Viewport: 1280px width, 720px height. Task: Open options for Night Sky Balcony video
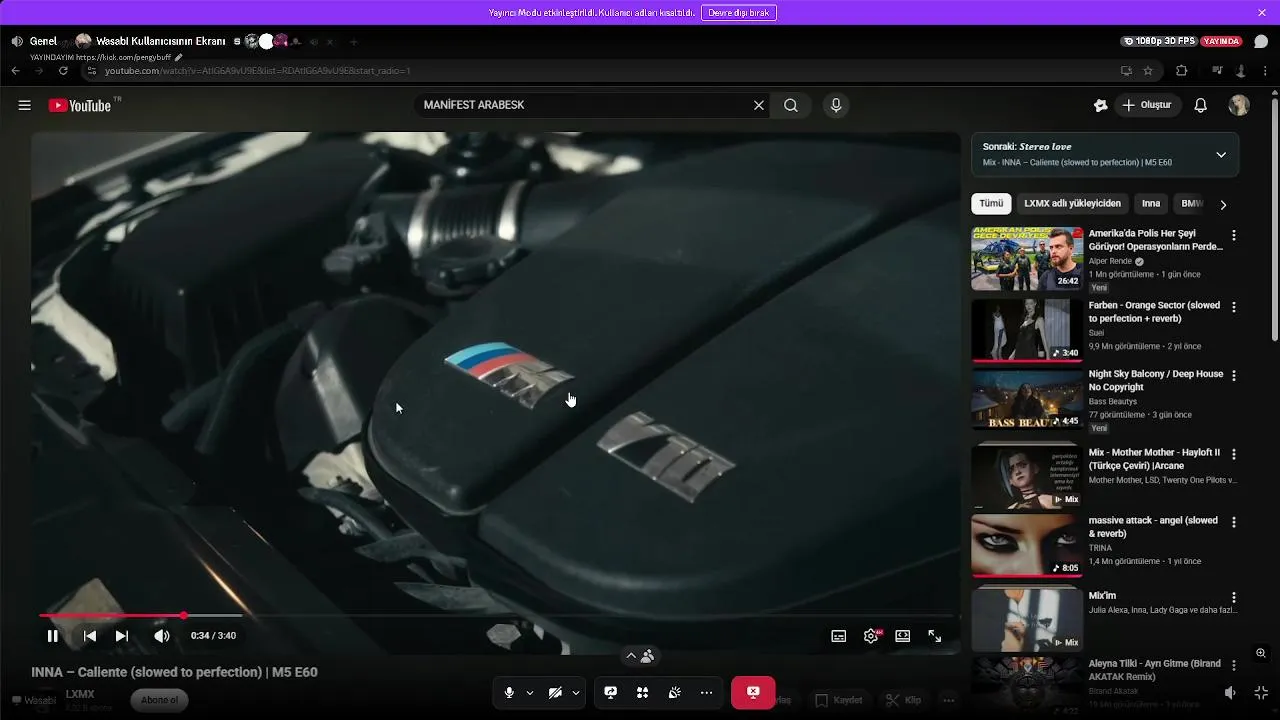click(x=1234, y=376)
